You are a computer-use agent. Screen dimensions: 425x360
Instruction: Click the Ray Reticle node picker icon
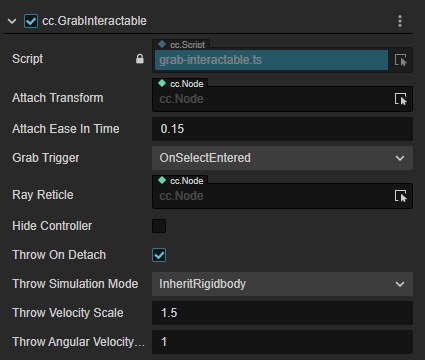click(x=400, y=196)
